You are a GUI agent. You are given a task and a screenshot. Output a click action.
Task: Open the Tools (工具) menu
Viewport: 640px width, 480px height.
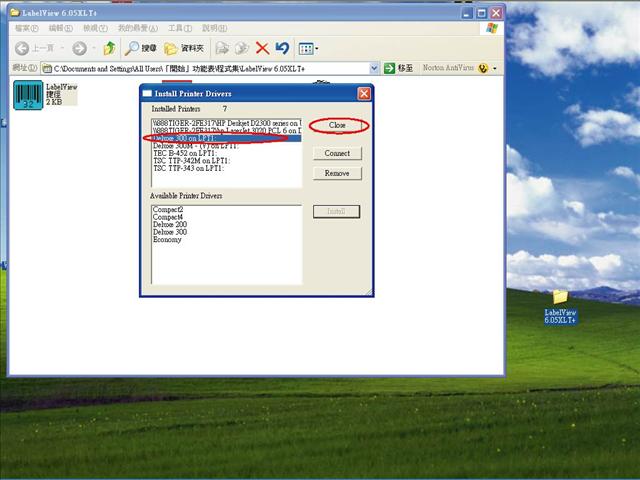click(x=180, y=28)
